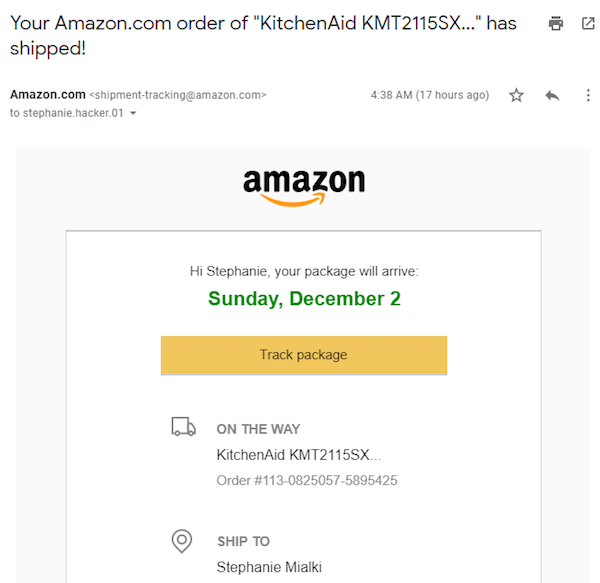Click the location pin icon
The height and width of the screenshot is (583, 600).
click(182, 541)
